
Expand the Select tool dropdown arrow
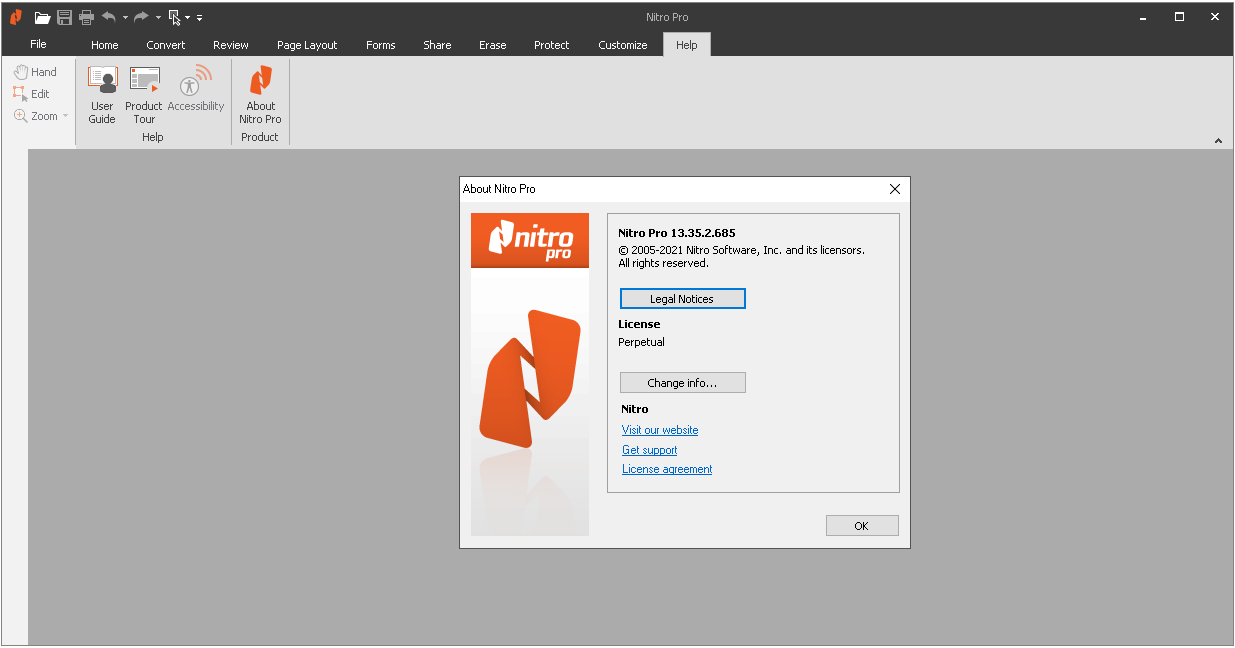click(187, 17)
